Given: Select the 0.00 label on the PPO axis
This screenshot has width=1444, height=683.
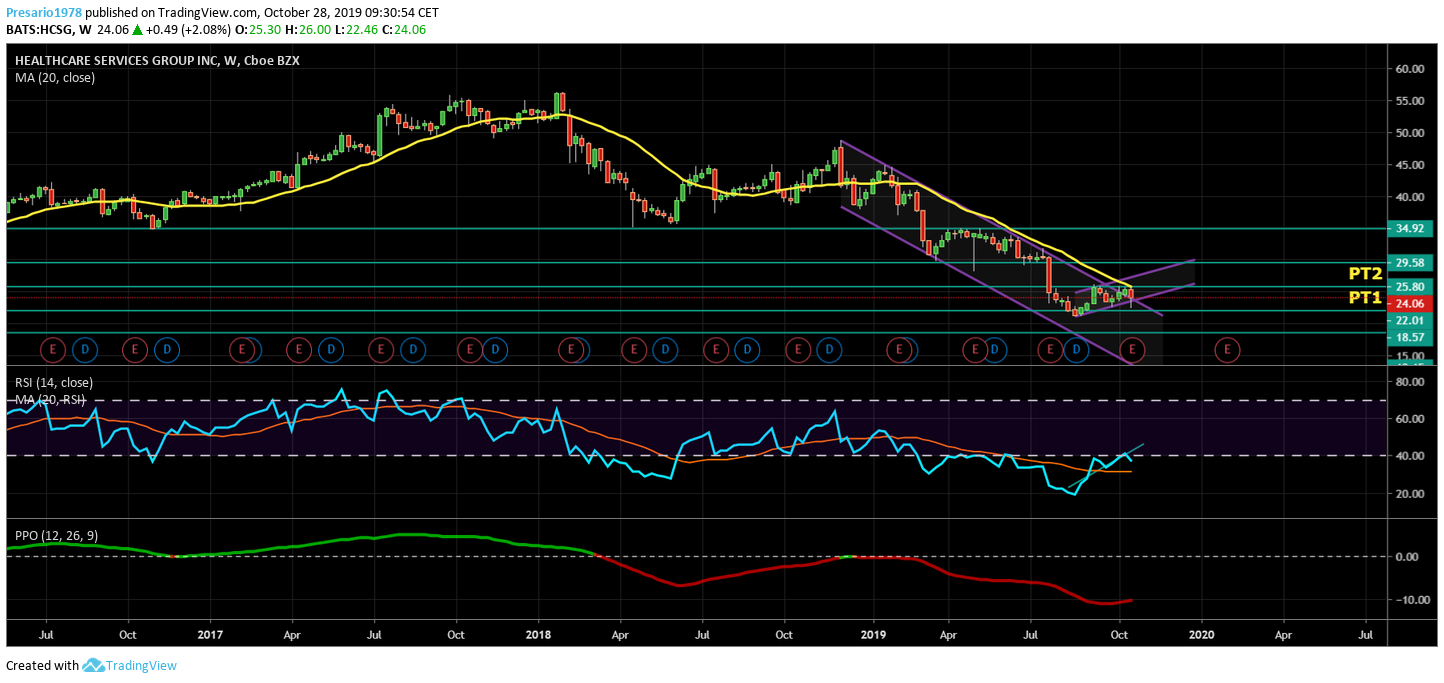Looking at the screenshot, I should point(1408,557).
